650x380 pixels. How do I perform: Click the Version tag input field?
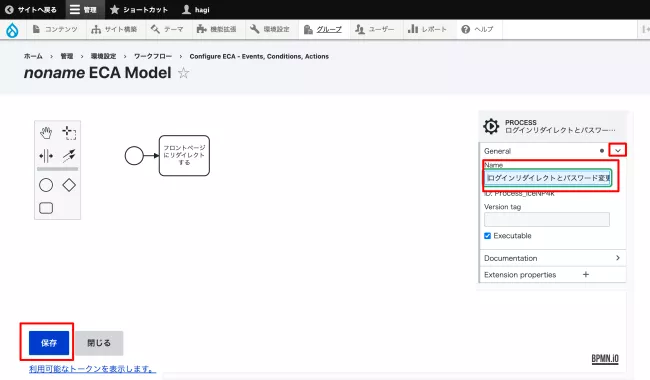pyautogui.click(x=547, y=219)
